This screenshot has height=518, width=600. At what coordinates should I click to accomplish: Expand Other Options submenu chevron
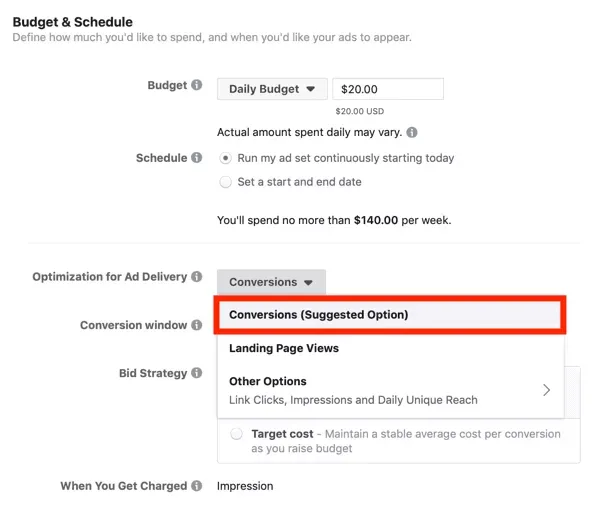point(546,390)
